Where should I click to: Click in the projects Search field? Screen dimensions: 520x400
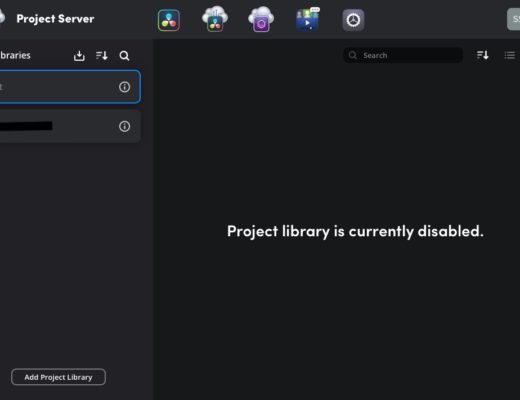403,55
